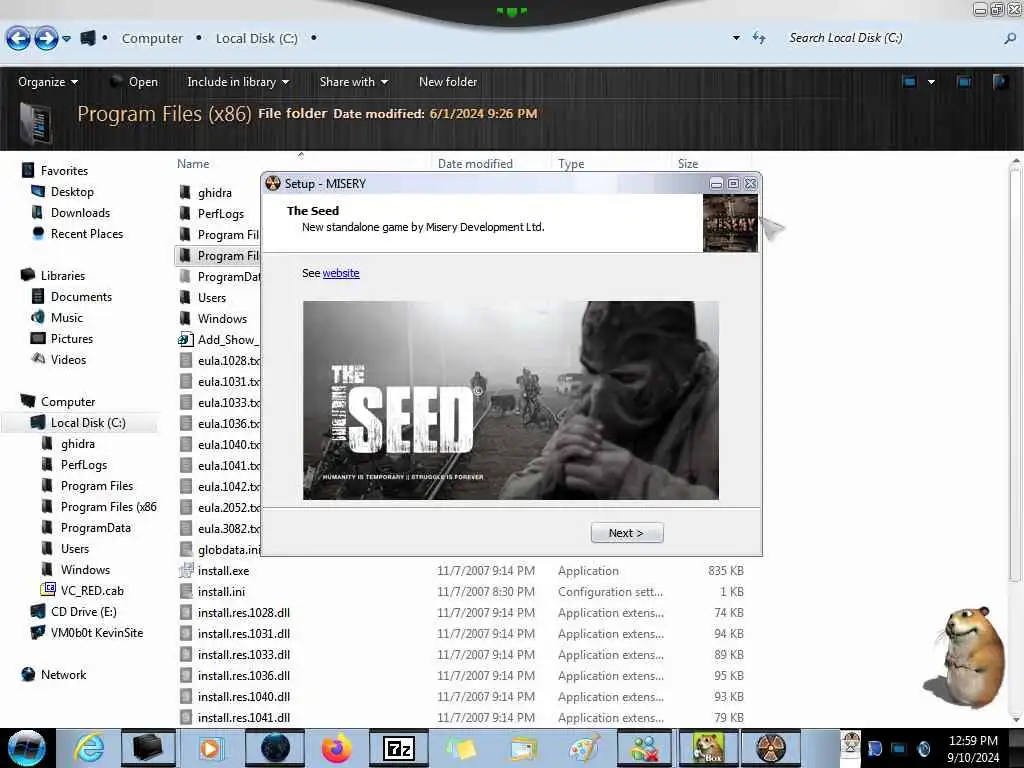Open Include in library dropdown
Viewport: 1024px width, 768px height.
[x=238, y=82]
